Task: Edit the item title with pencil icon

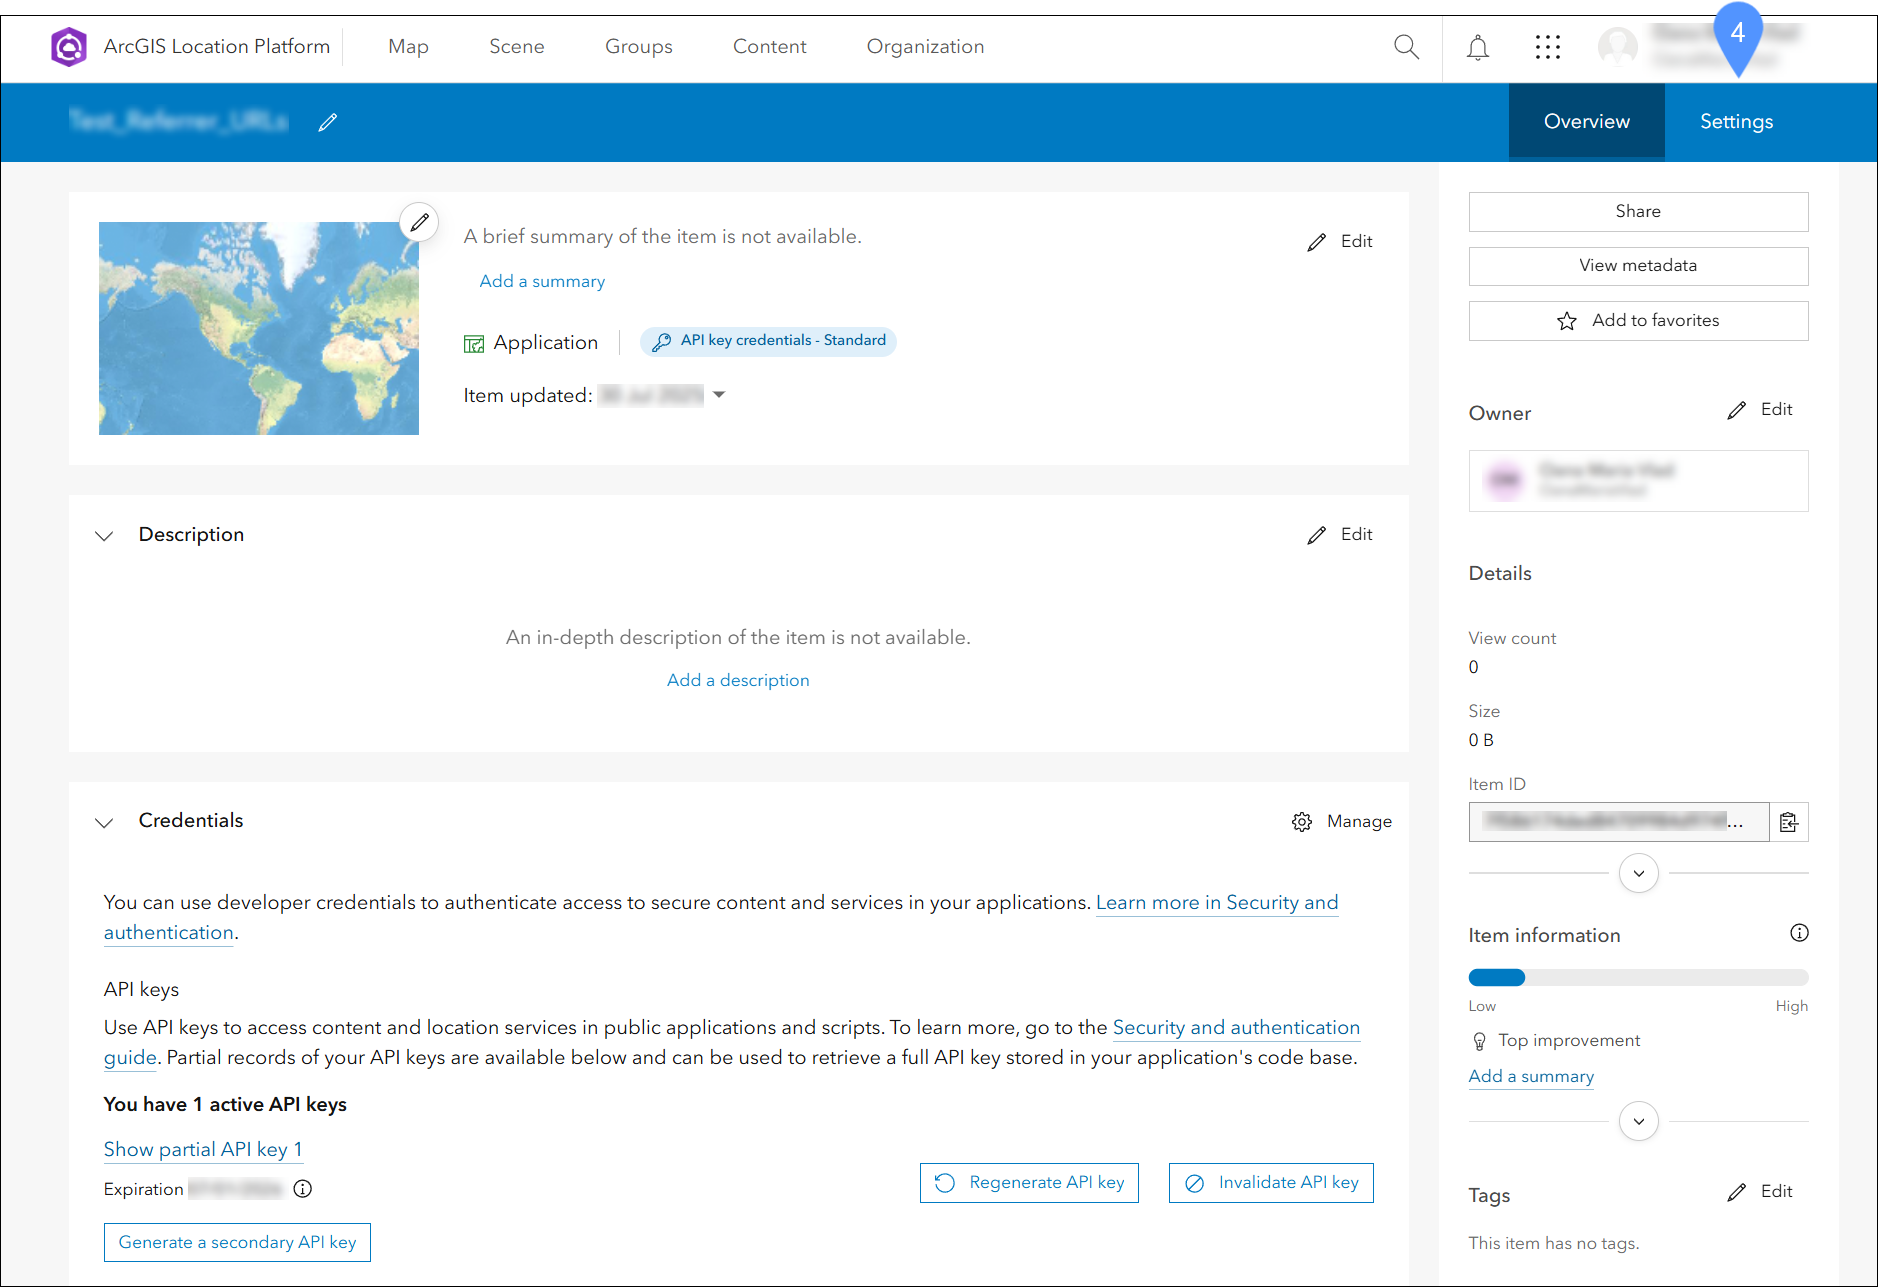Action: pos(328,122)
